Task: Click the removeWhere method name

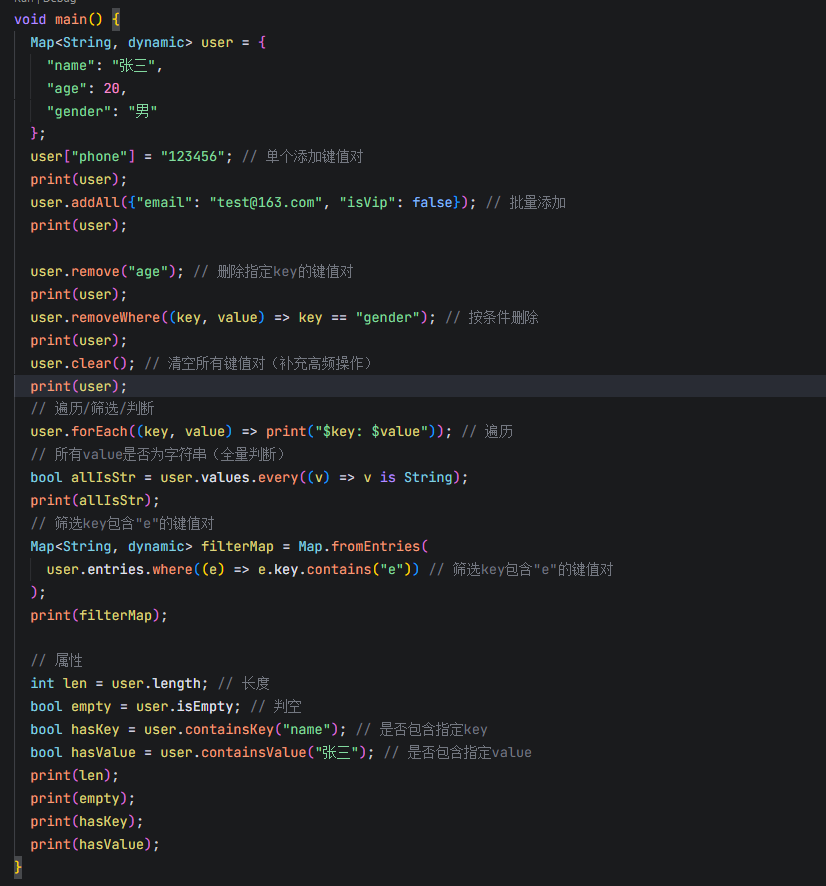Action: coord(116,318)
